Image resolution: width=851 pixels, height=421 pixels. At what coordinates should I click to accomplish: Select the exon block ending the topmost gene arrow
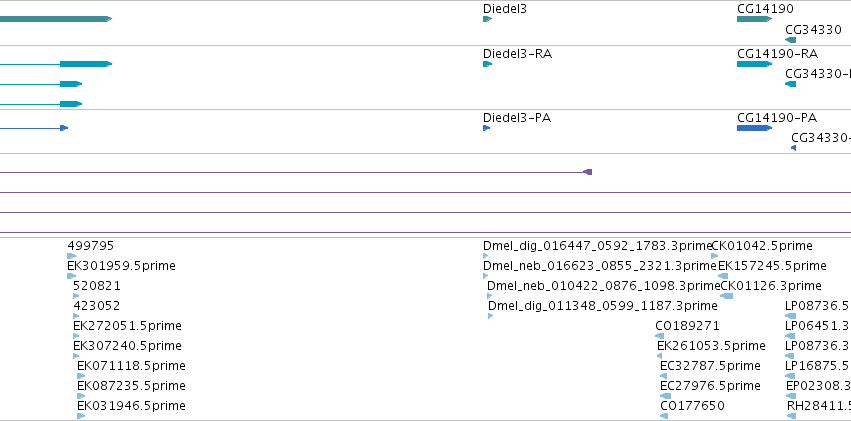point(56,19)
